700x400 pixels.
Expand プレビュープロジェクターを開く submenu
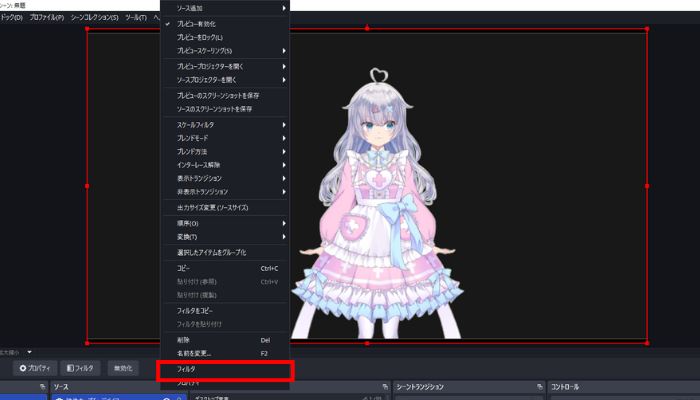[x=225, y=67]
